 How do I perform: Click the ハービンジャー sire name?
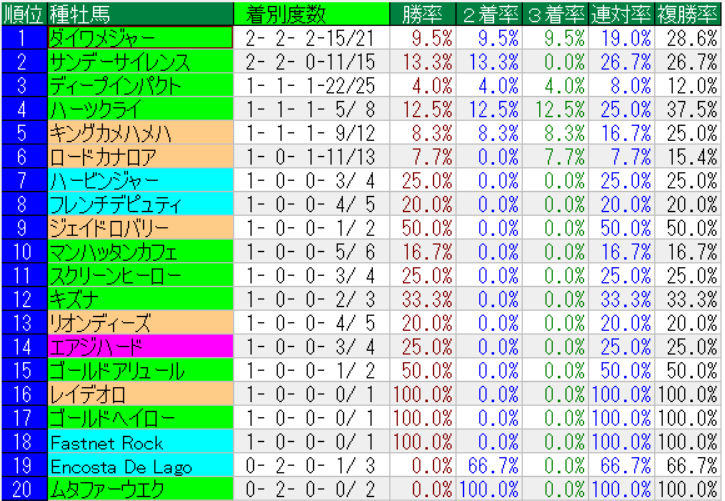[x=140, y=180]
